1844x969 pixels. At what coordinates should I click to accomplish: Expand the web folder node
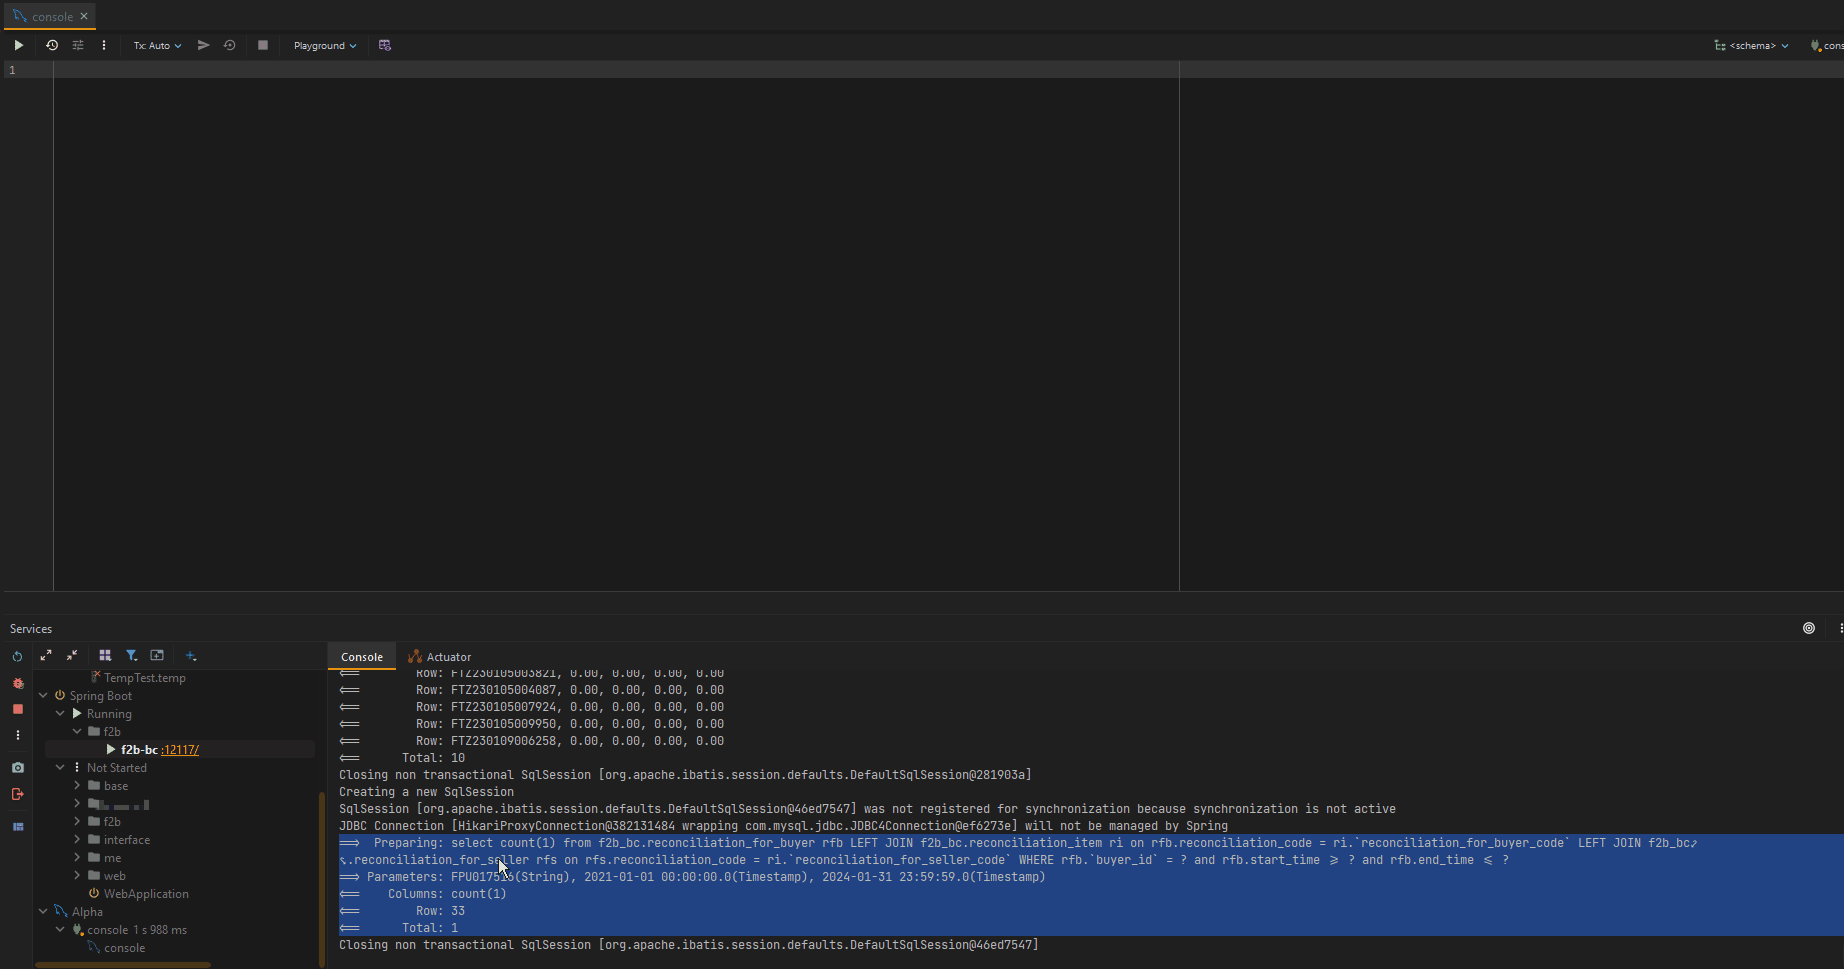(x=77, y=875)
